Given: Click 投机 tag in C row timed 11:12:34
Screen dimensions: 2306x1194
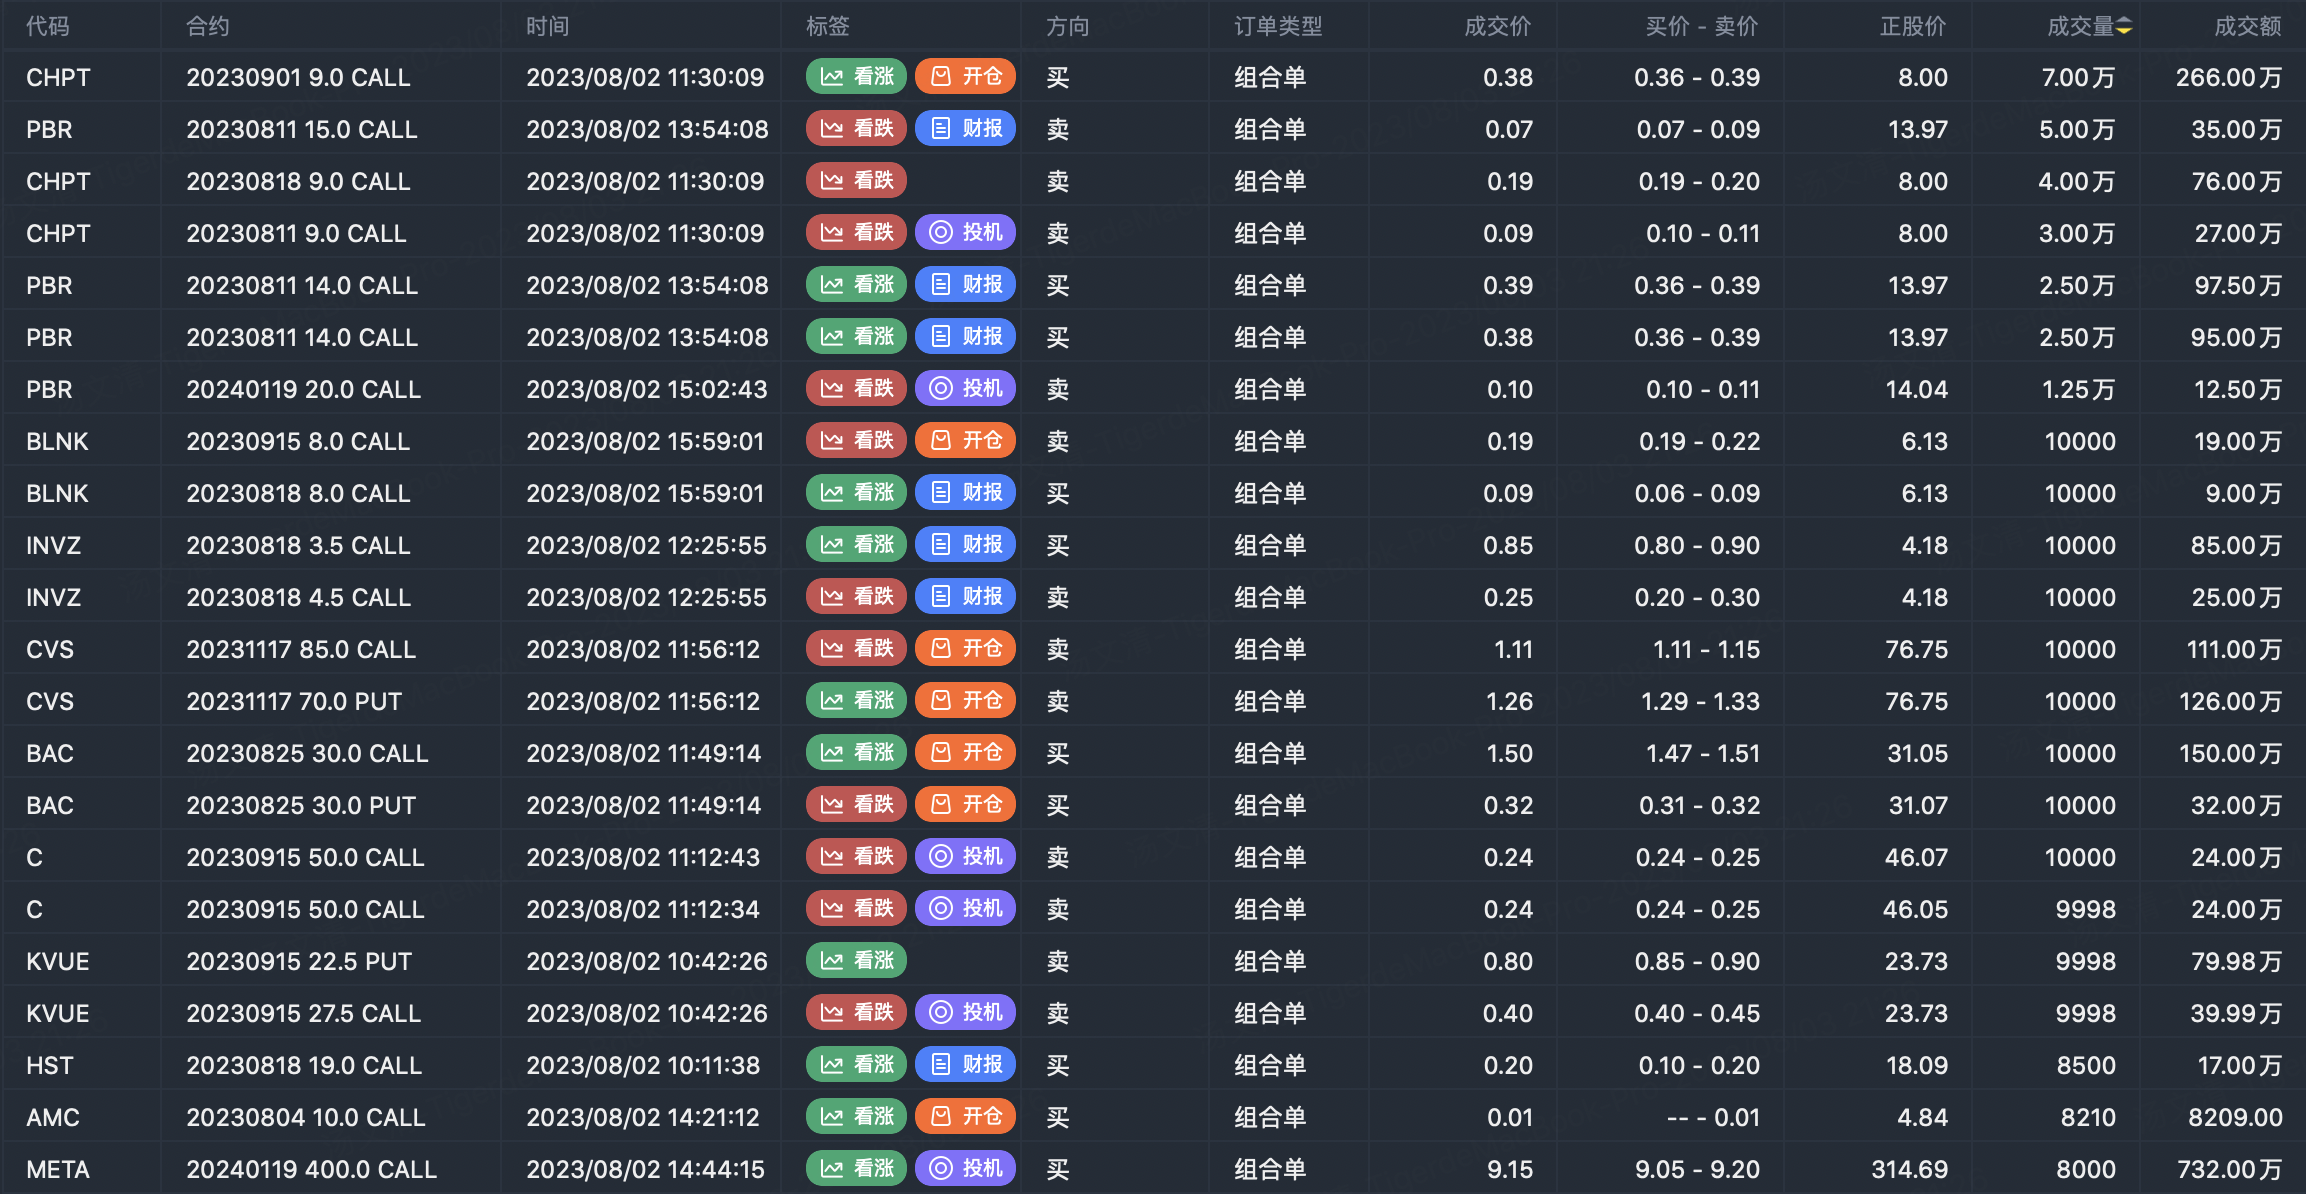Looking at the screenshot, I should tap(965, 909).
